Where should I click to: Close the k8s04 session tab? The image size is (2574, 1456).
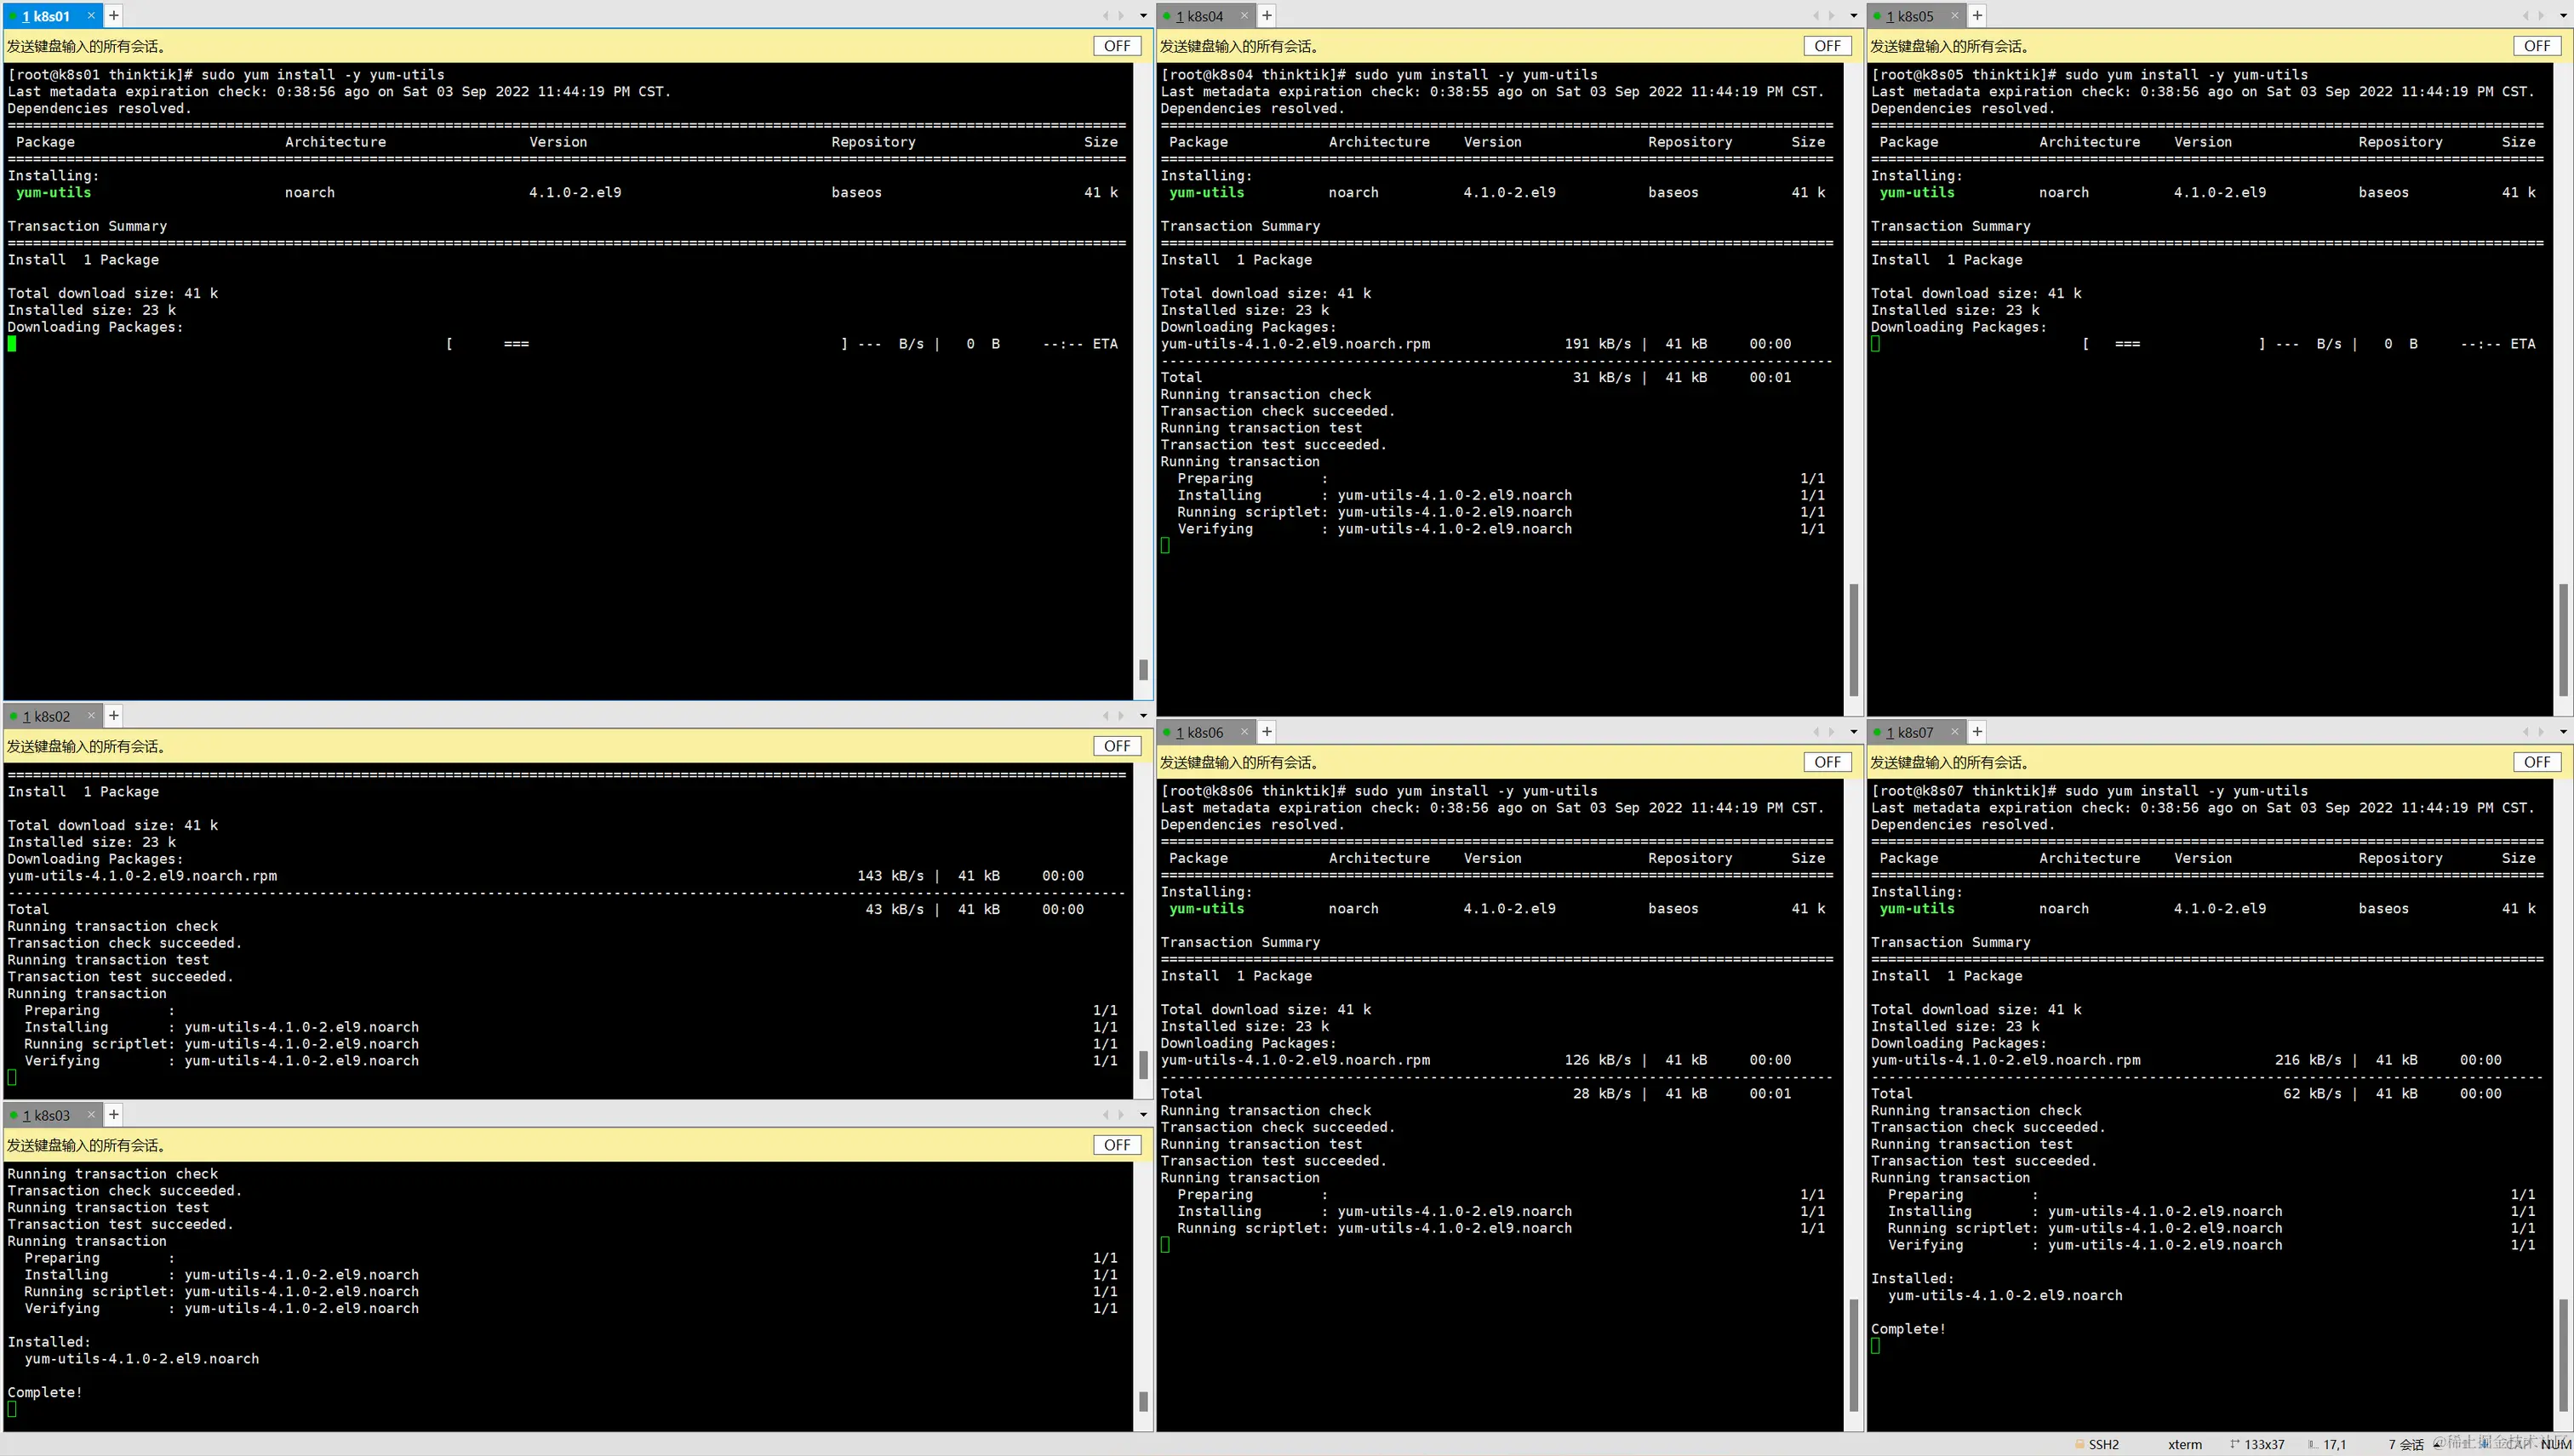(x=1244, y=16)
